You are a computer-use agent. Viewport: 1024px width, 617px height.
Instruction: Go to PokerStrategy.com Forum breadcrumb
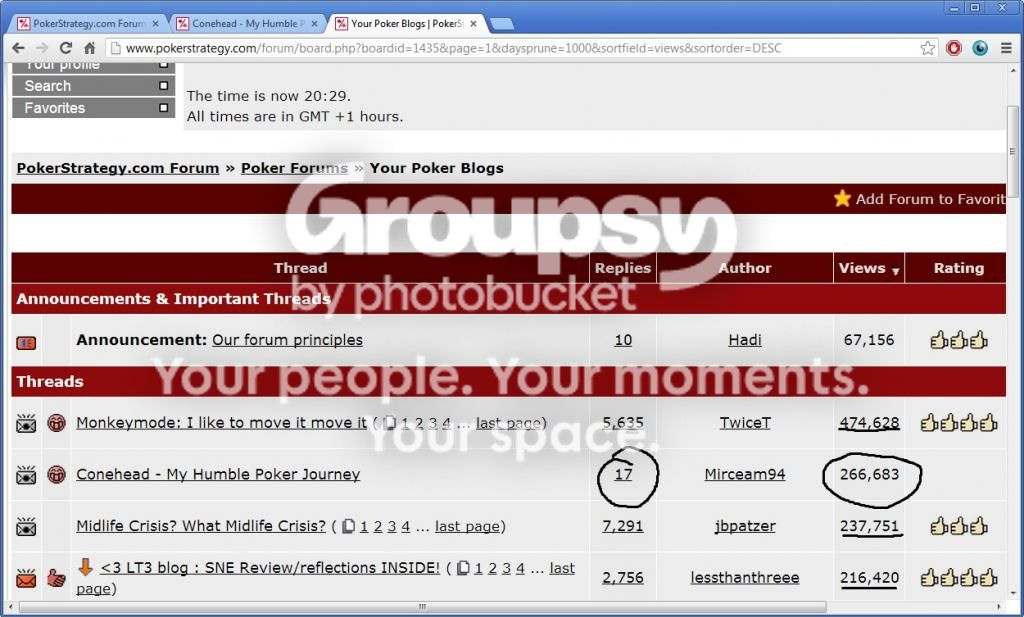click(x=118, y=168)
